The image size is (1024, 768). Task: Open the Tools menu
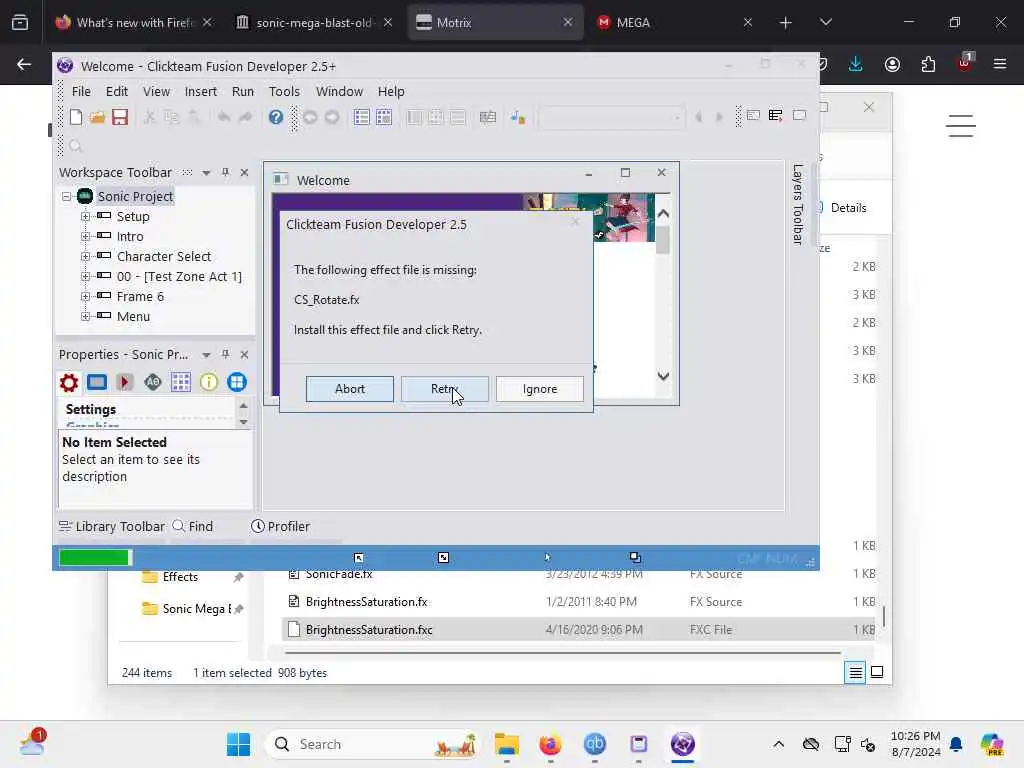coord(284,91)
